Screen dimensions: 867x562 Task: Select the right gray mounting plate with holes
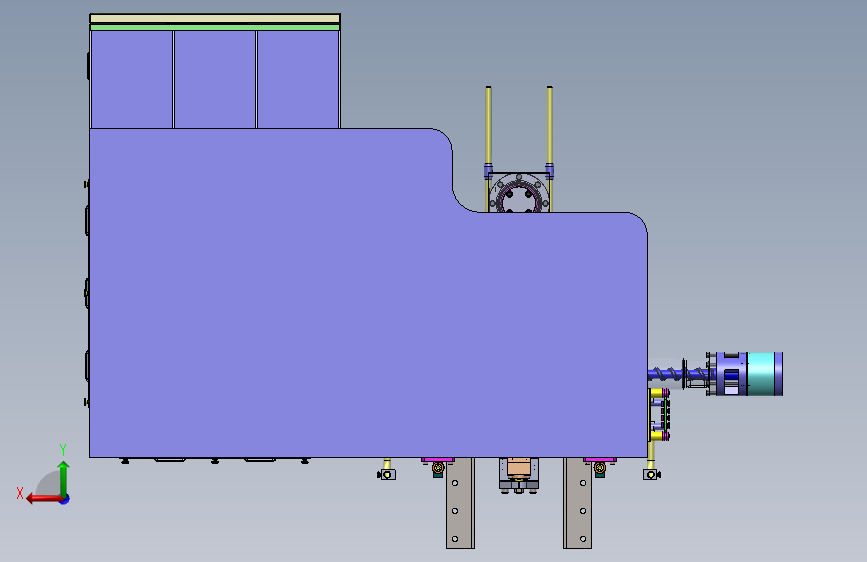point(577,503)
